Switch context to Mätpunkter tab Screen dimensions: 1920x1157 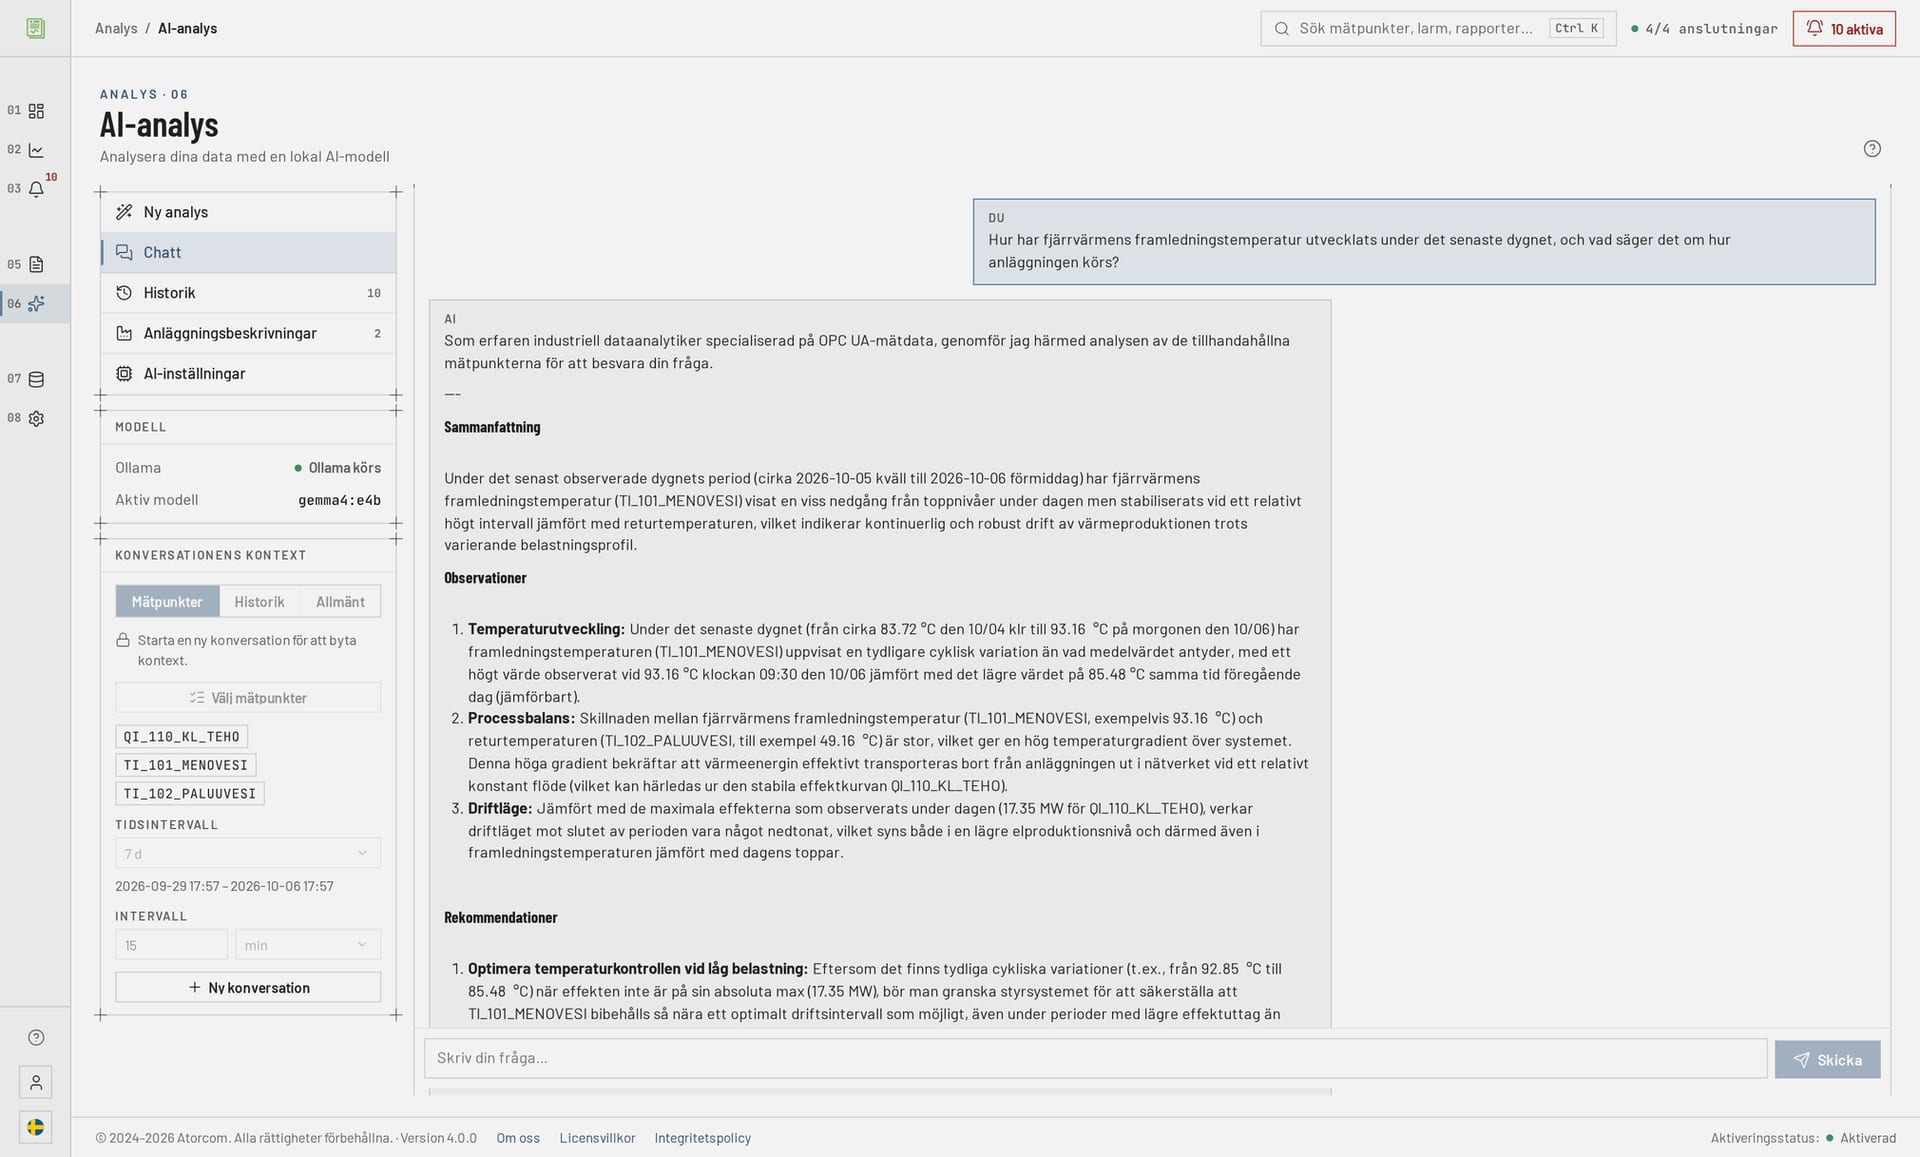pos(167,602)
